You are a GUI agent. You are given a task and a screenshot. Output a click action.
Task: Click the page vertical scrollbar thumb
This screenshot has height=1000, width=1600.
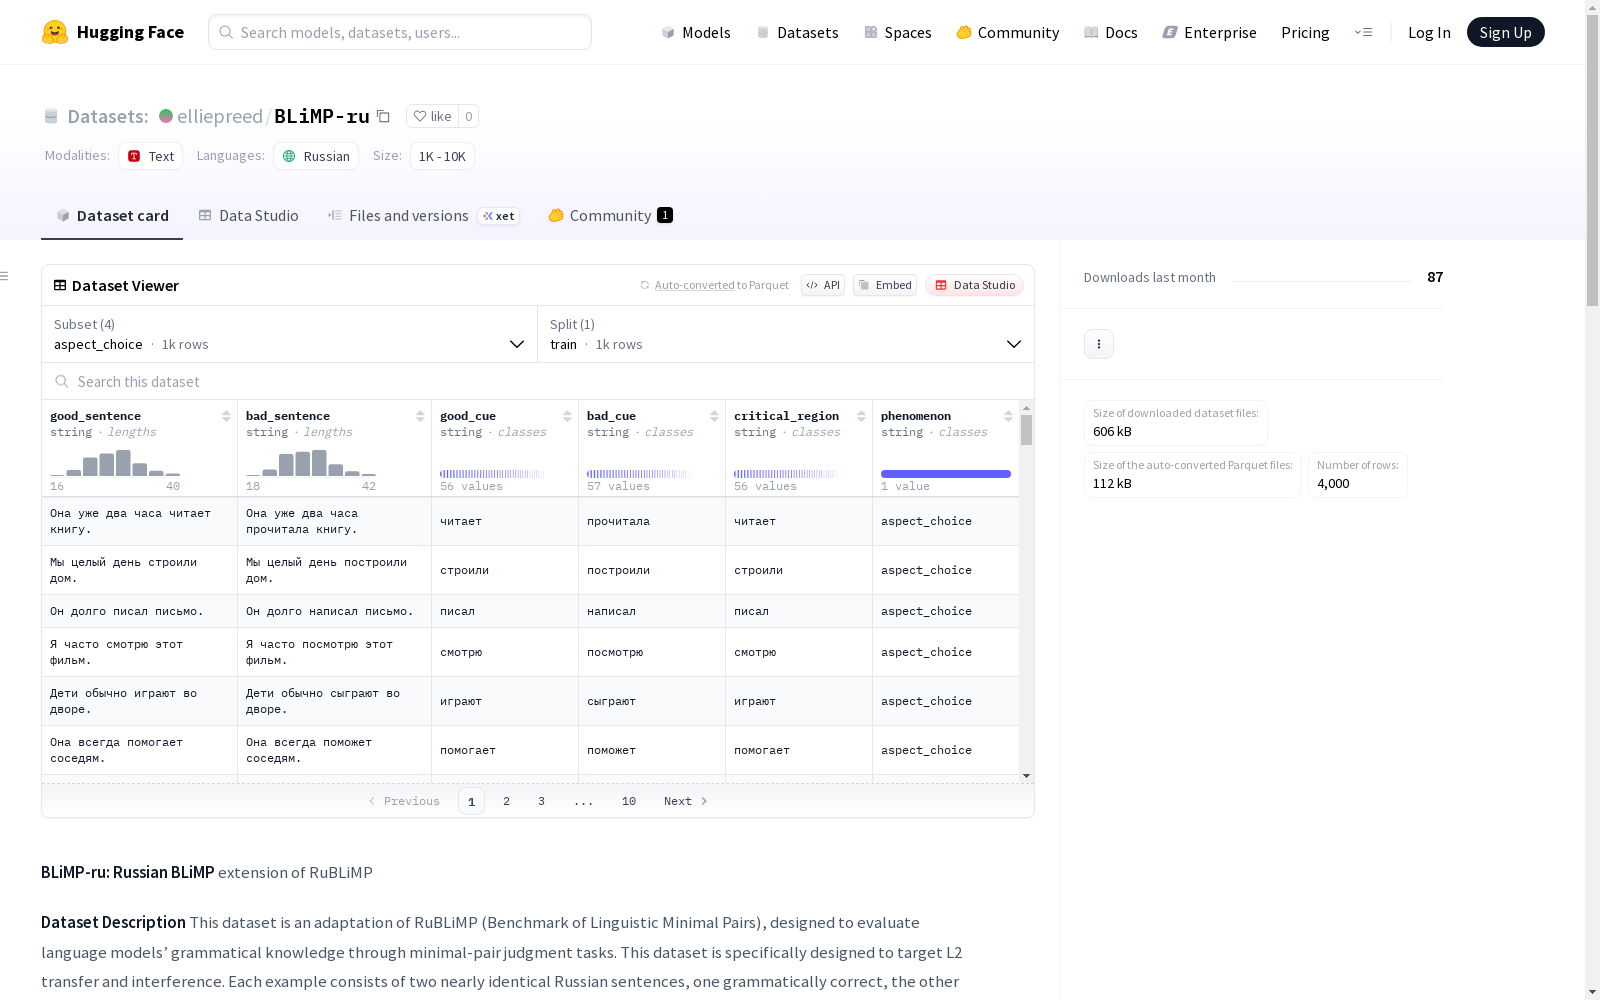tap(1592, 158)
